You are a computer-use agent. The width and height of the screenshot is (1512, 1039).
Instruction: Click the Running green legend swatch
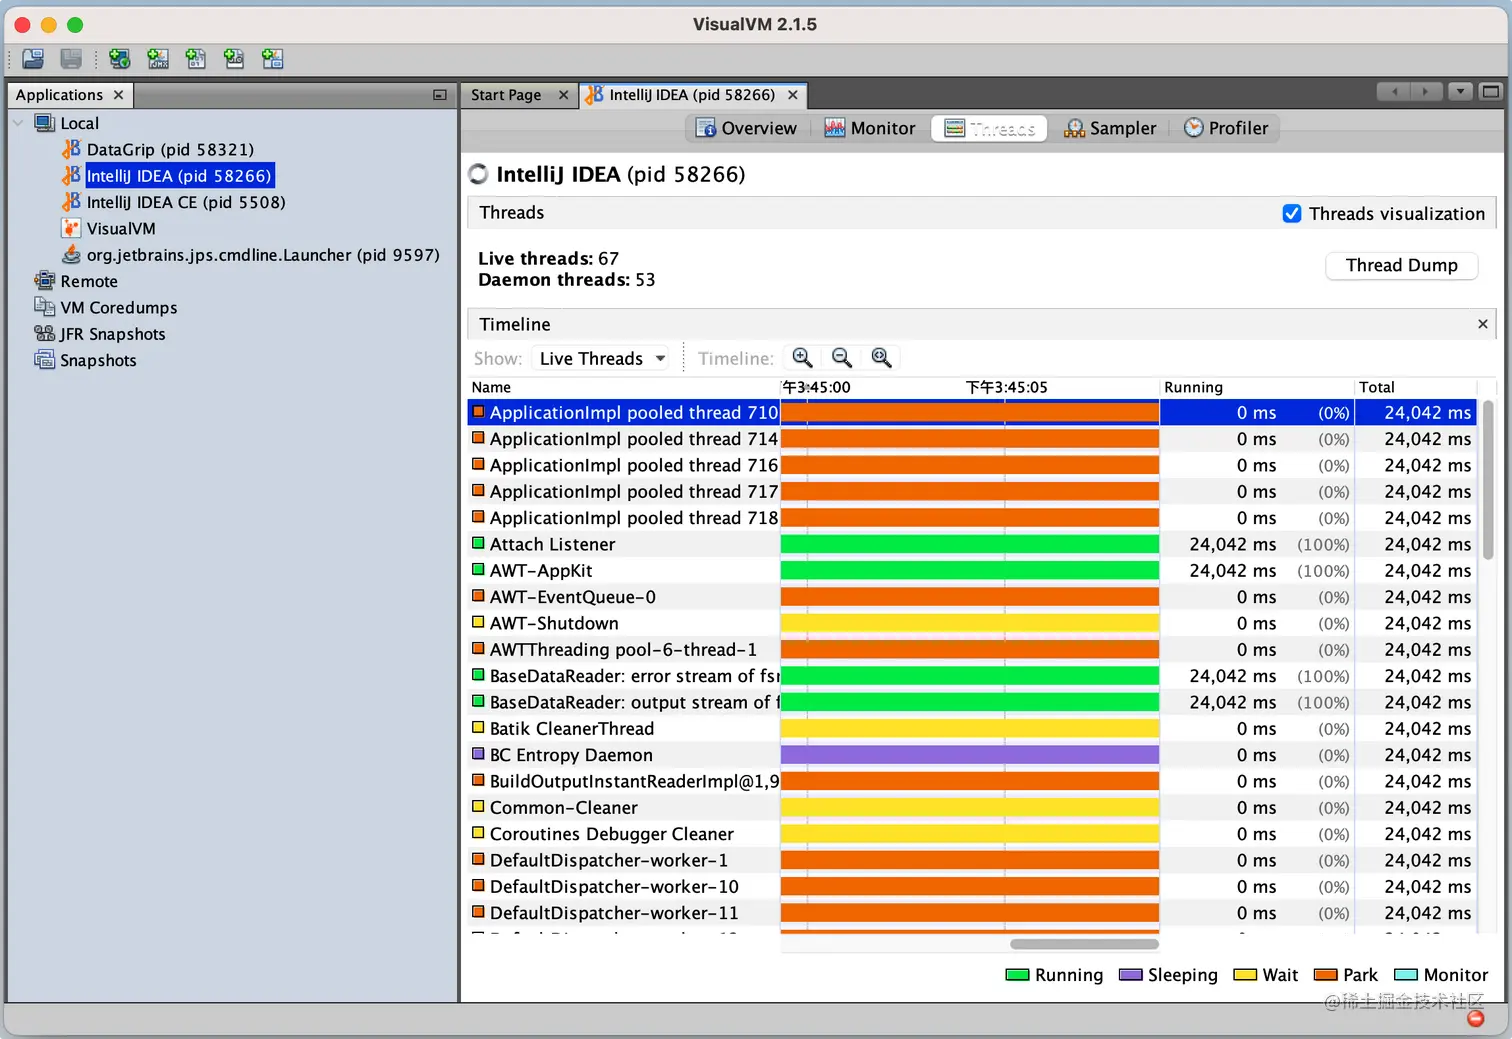coord(1017,975)
